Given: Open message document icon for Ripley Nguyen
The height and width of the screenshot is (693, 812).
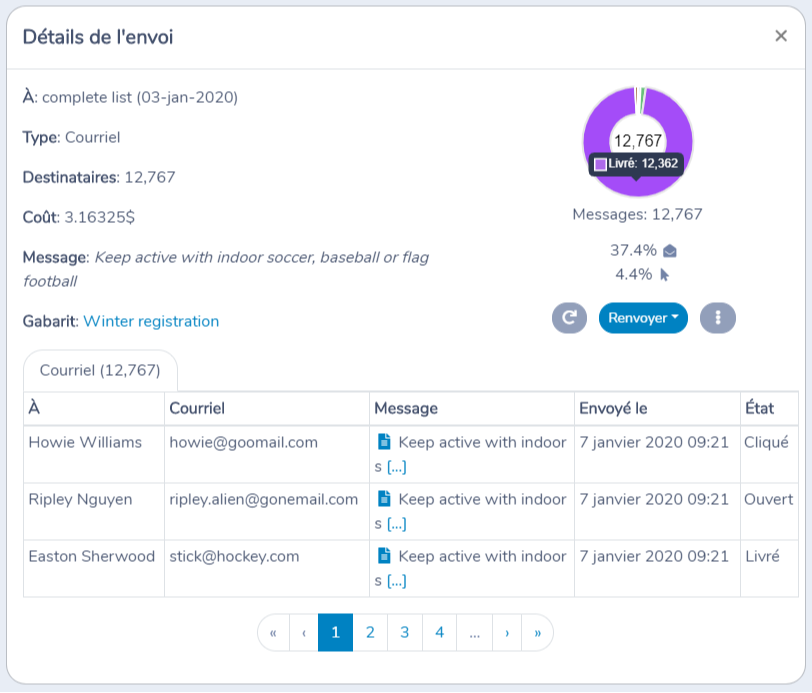Looking at the screenshot, I should click(384, 498).
